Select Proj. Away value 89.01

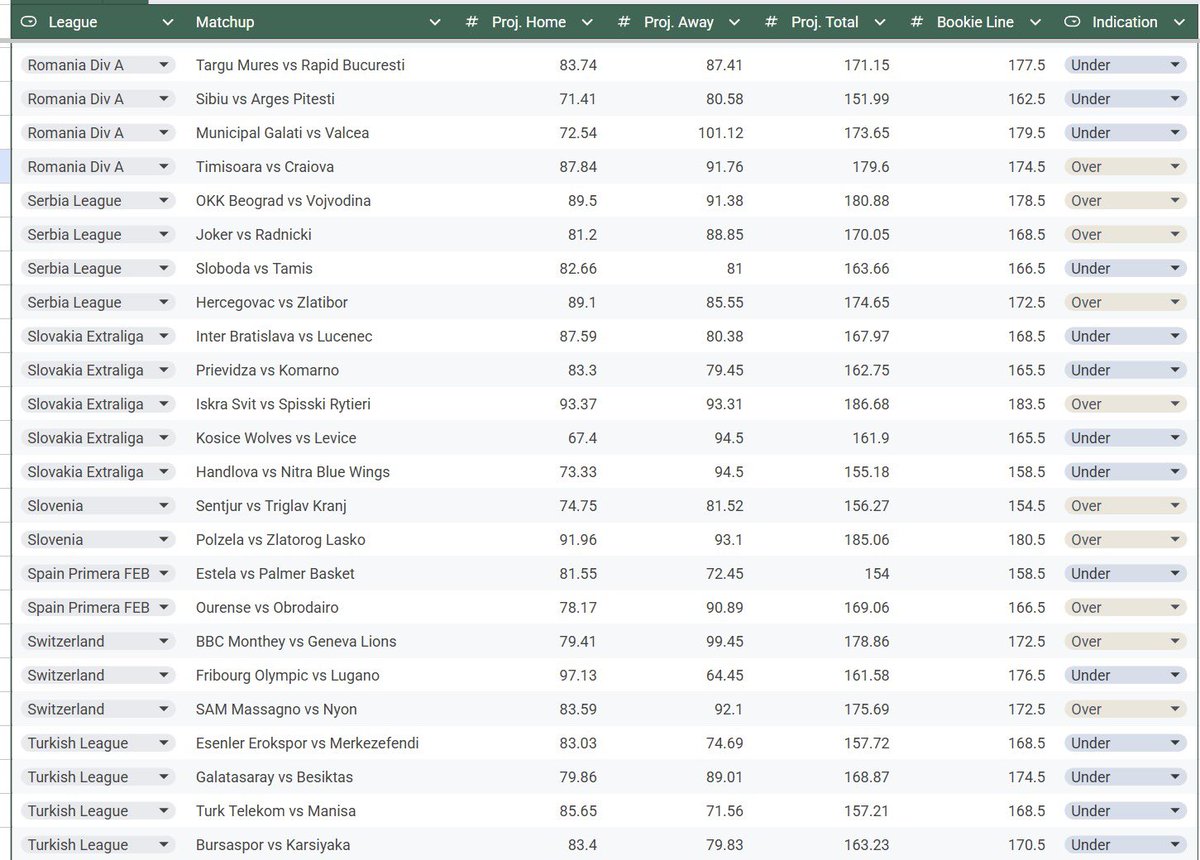[724, 777]
